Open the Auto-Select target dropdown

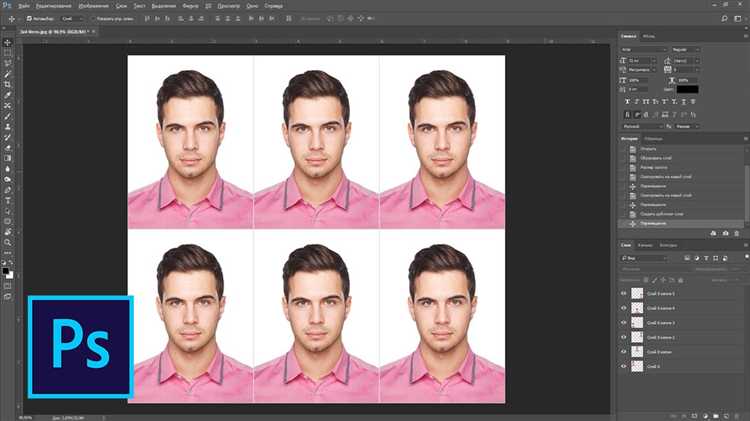[72, 19]
